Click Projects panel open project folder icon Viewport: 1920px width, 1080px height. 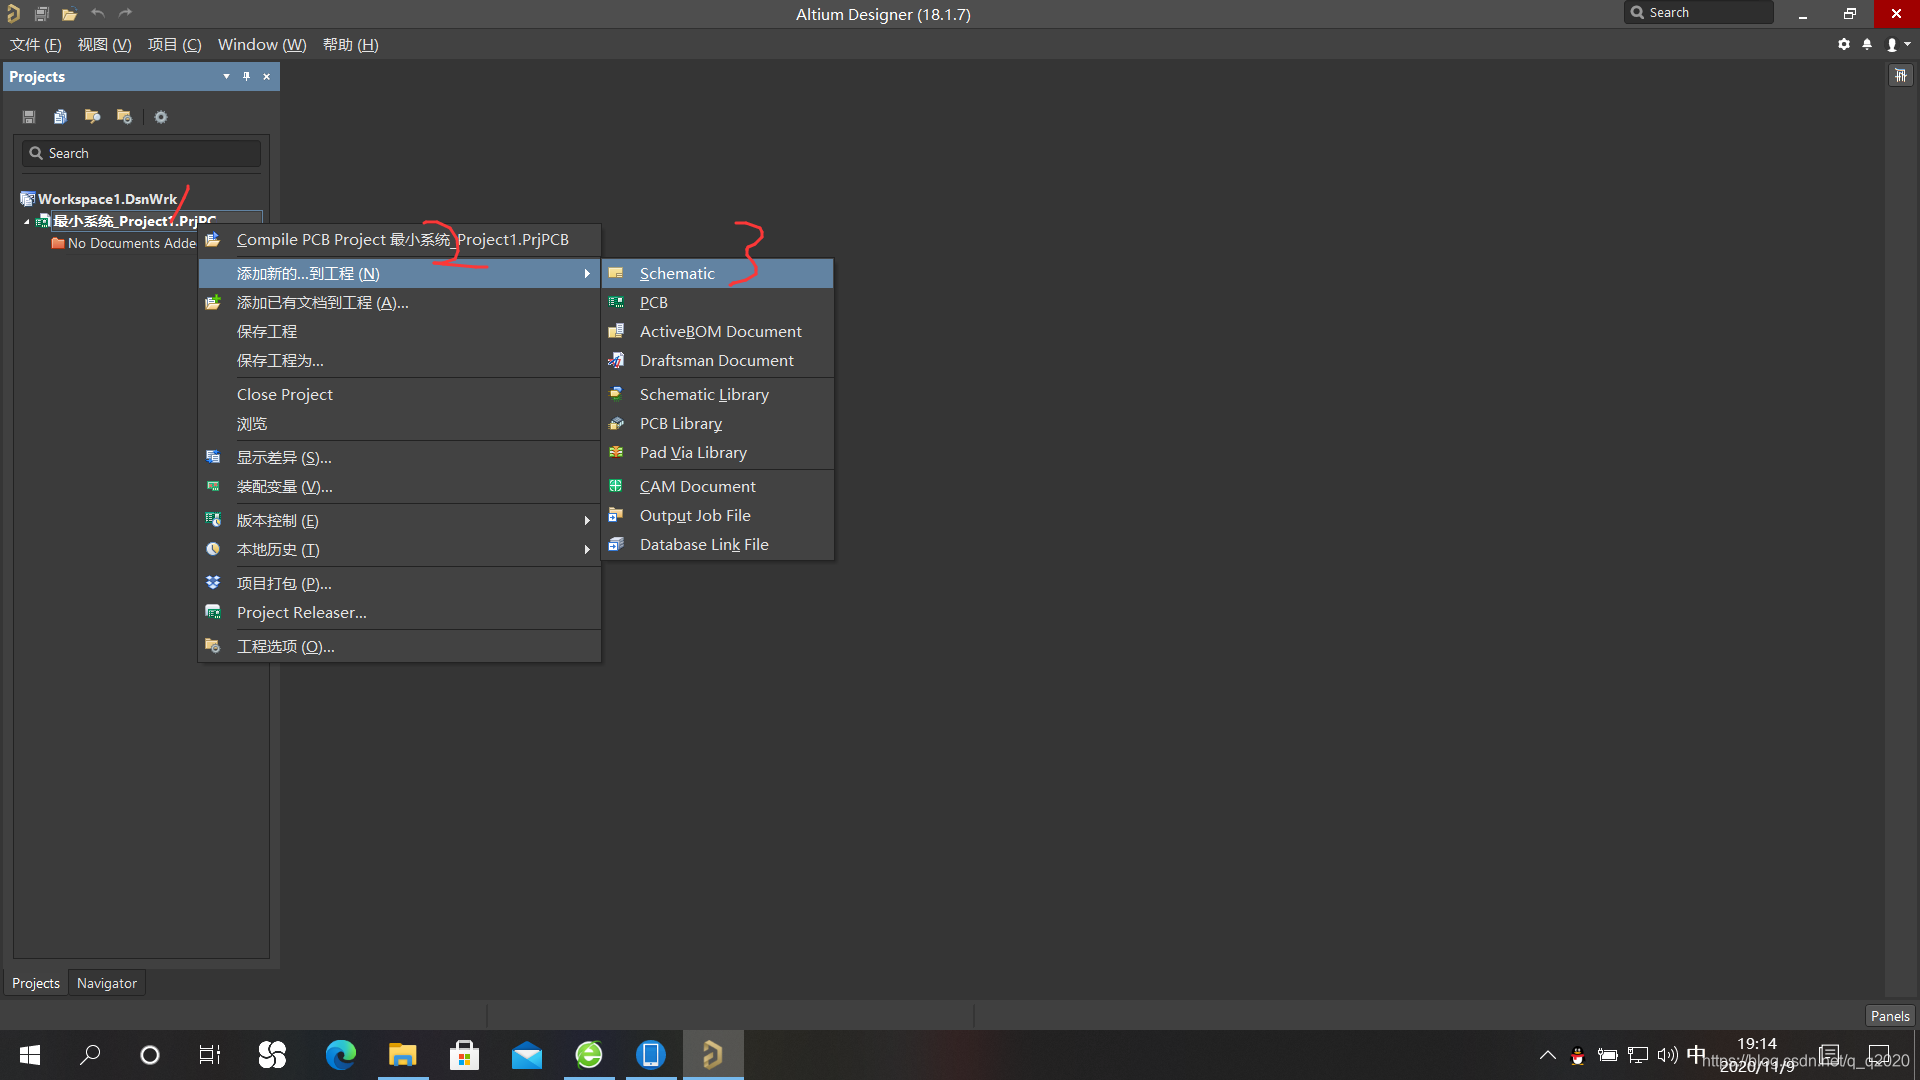coord(92,117)
